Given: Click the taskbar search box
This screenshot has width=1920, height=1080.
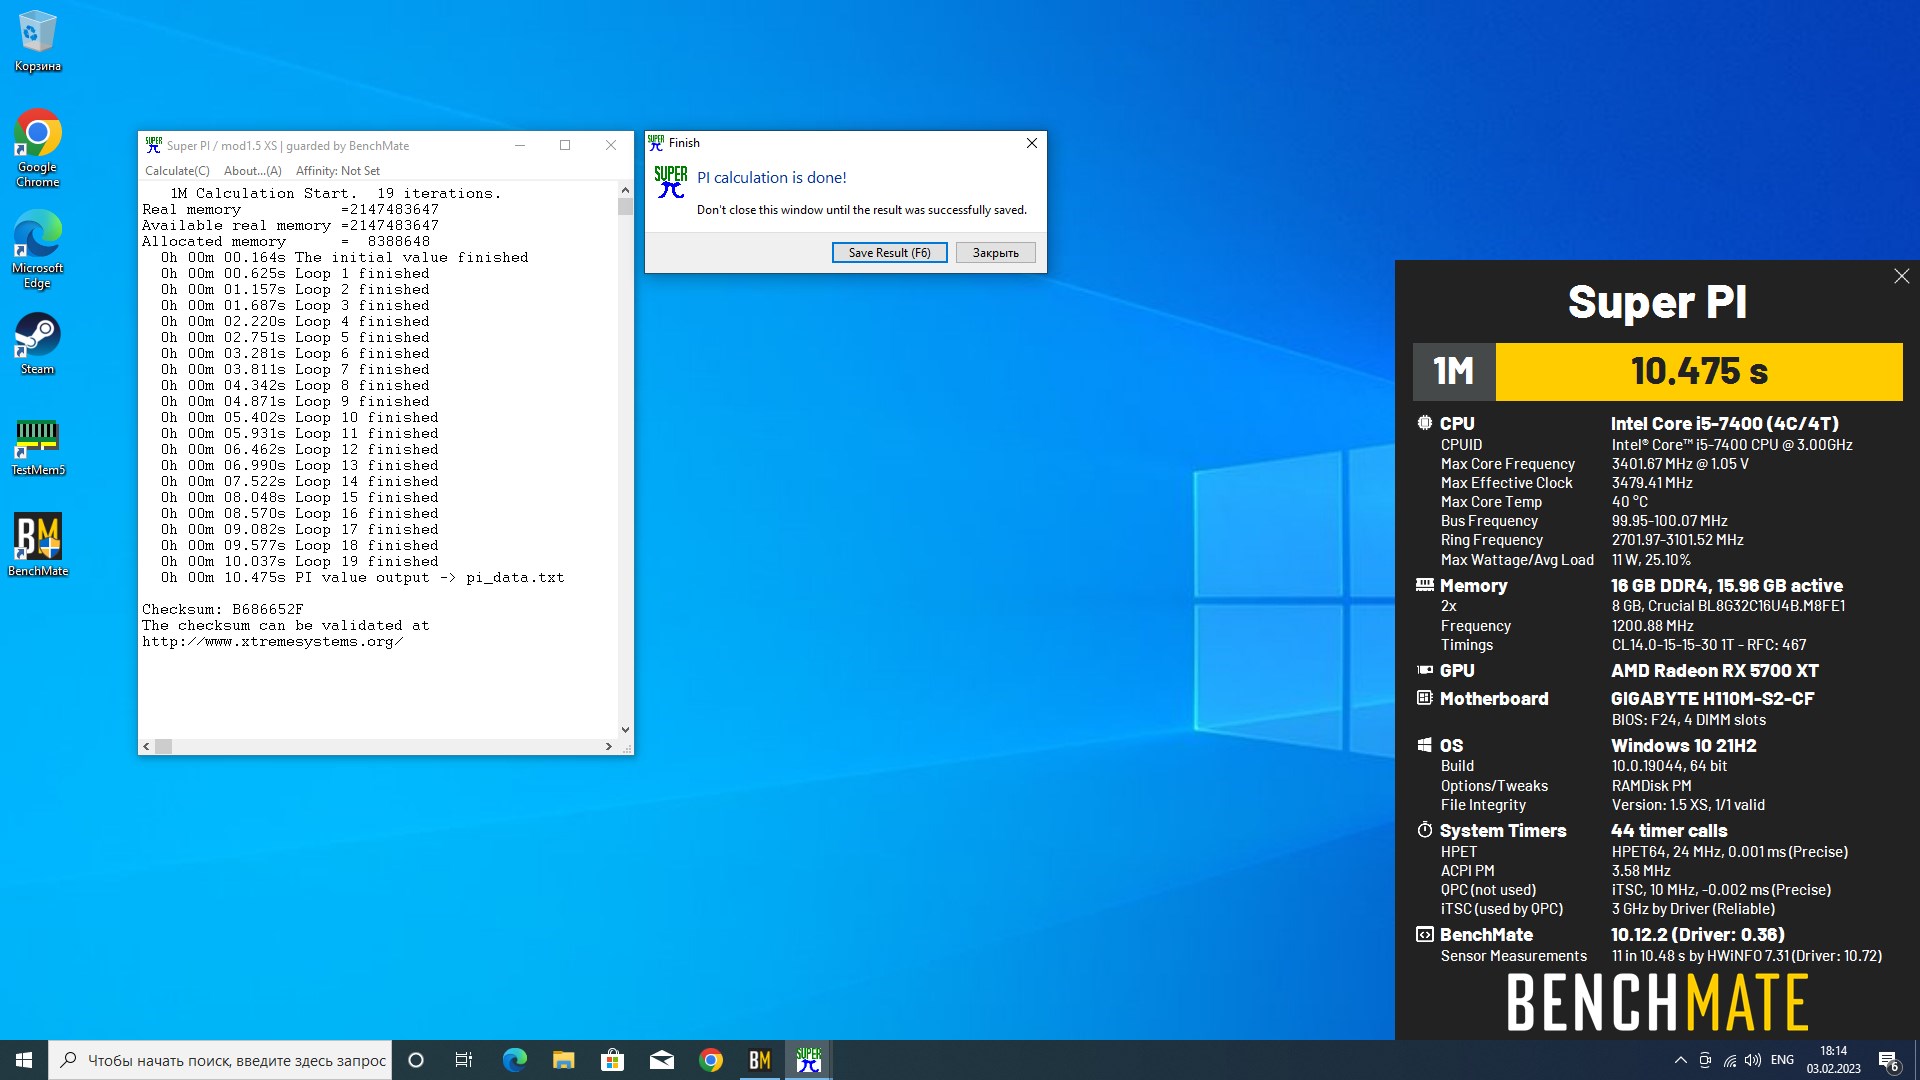Looking at the screenshot, I should (221, 1060).
